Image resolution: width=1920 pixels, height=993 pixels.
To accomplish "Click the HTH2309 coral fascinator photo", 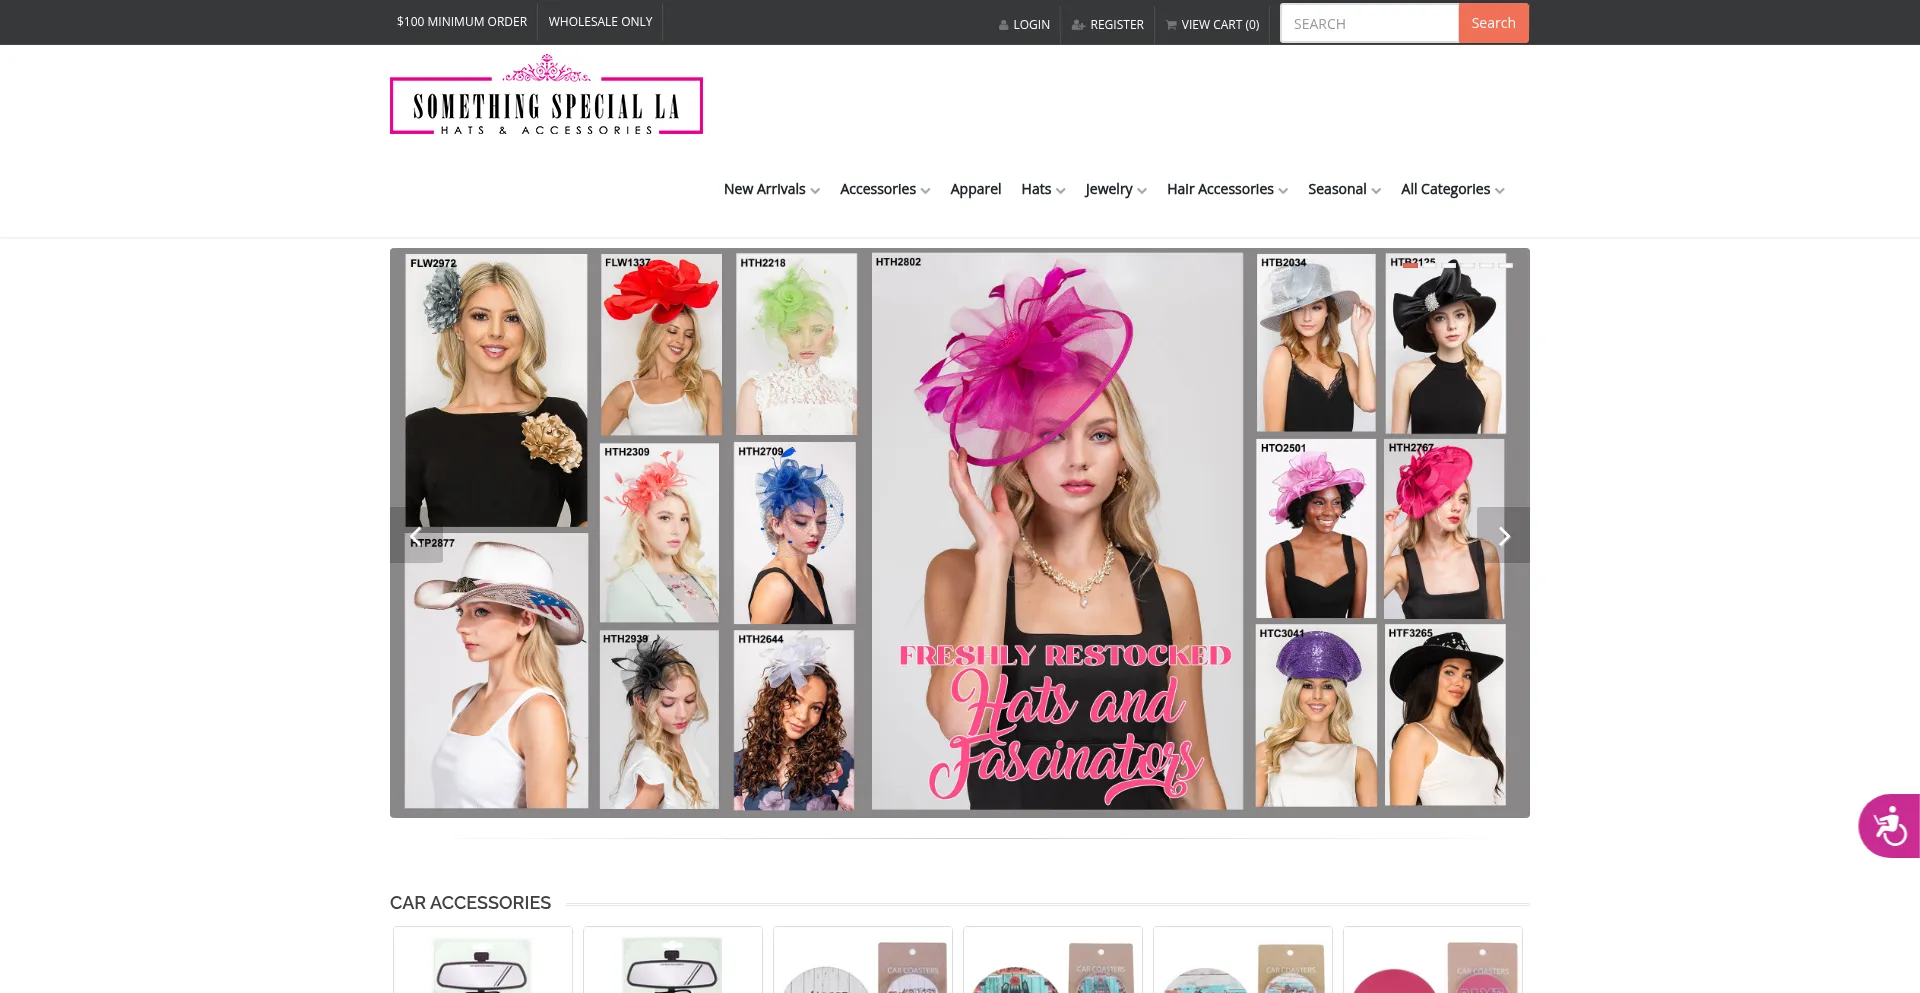I will 659,533.
